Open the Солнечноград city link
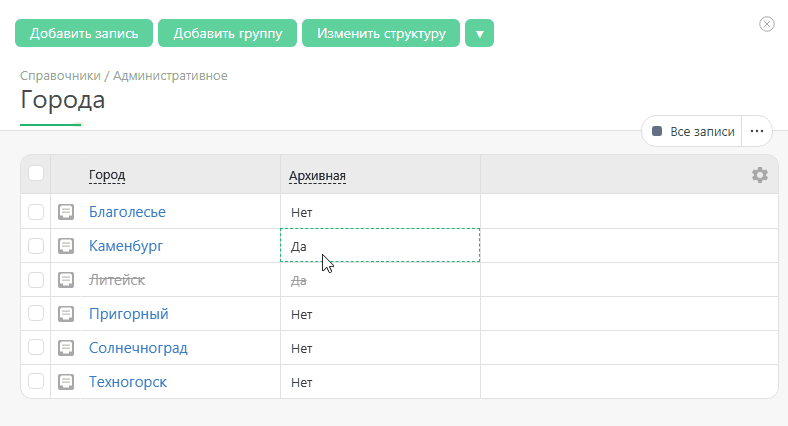This screenshot has width=788, height=426. (x=138, y=348)
